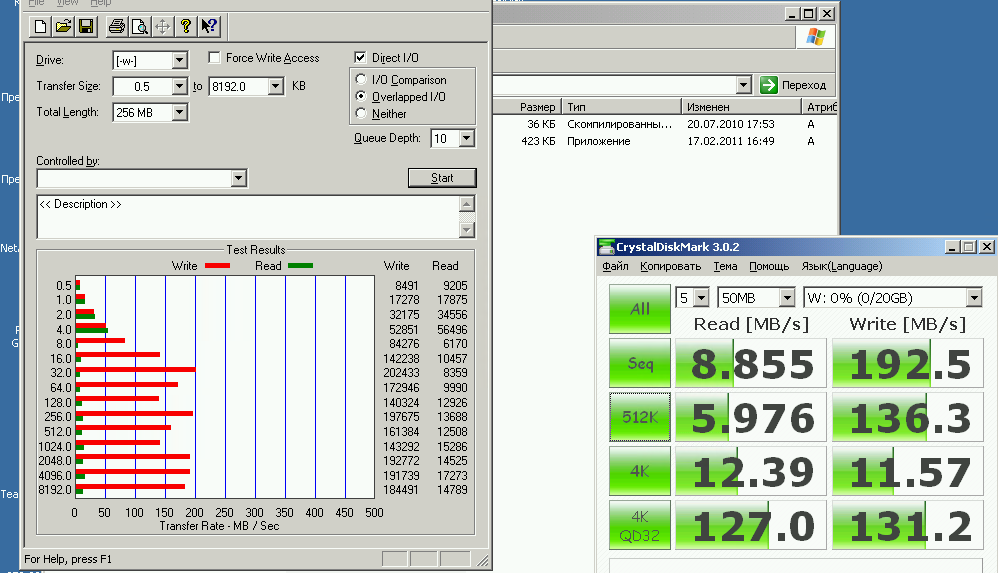
Task: Enable the Force Write Access checkbox
Action: pos(215,58)
